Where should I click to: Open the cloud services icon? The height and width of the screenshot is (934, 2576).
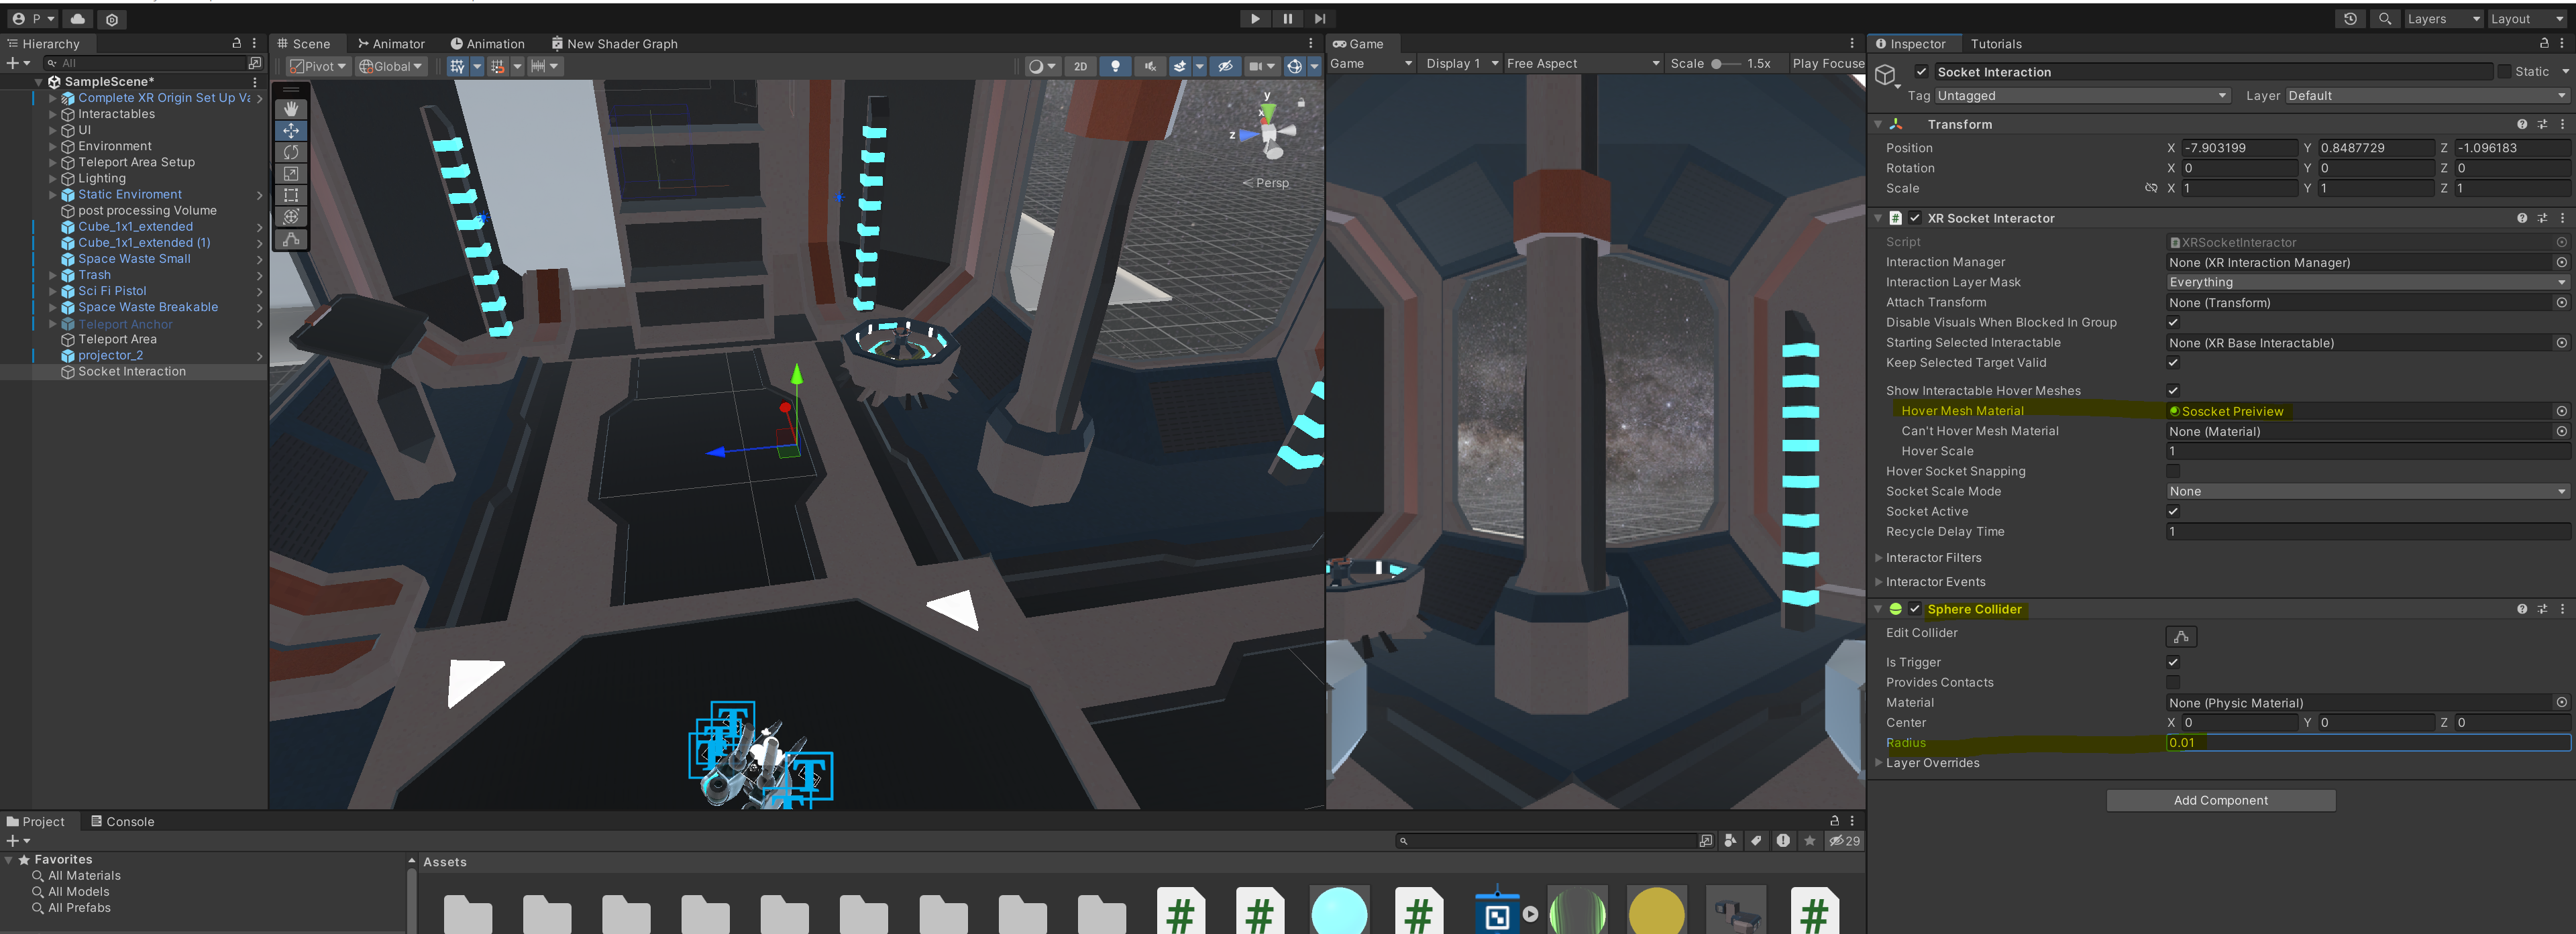point(77,18)
